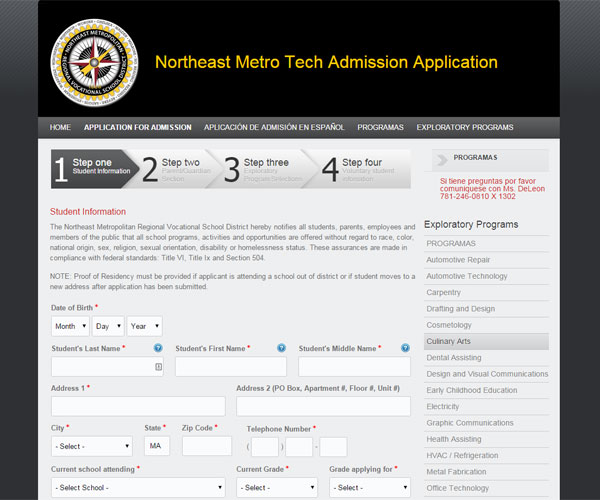Click telephone last four digits field

click(x=333, y=447)
